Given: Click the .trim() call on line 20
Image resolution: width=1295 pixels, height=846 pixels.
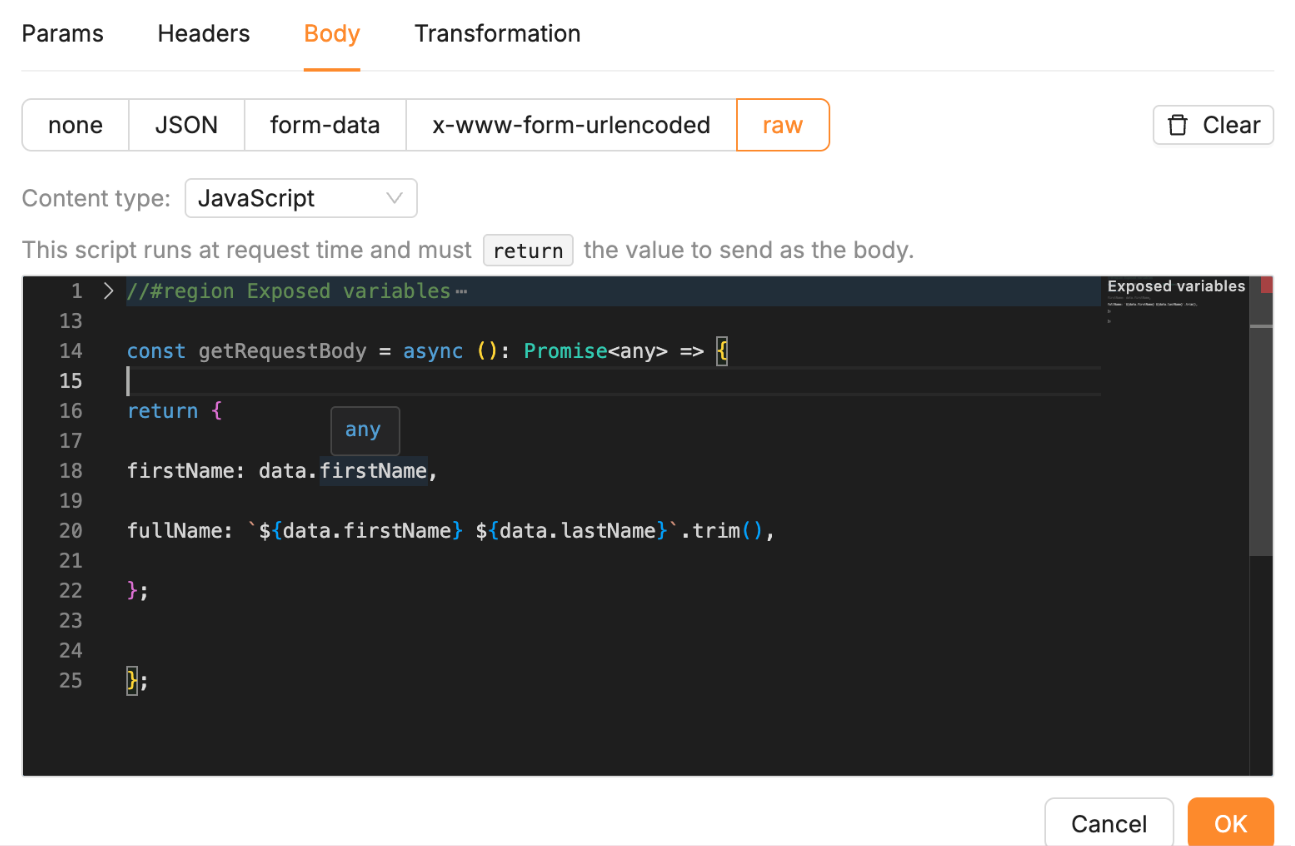Looking at the screenshot, I should pyautogui.click(x=723, y=530).
